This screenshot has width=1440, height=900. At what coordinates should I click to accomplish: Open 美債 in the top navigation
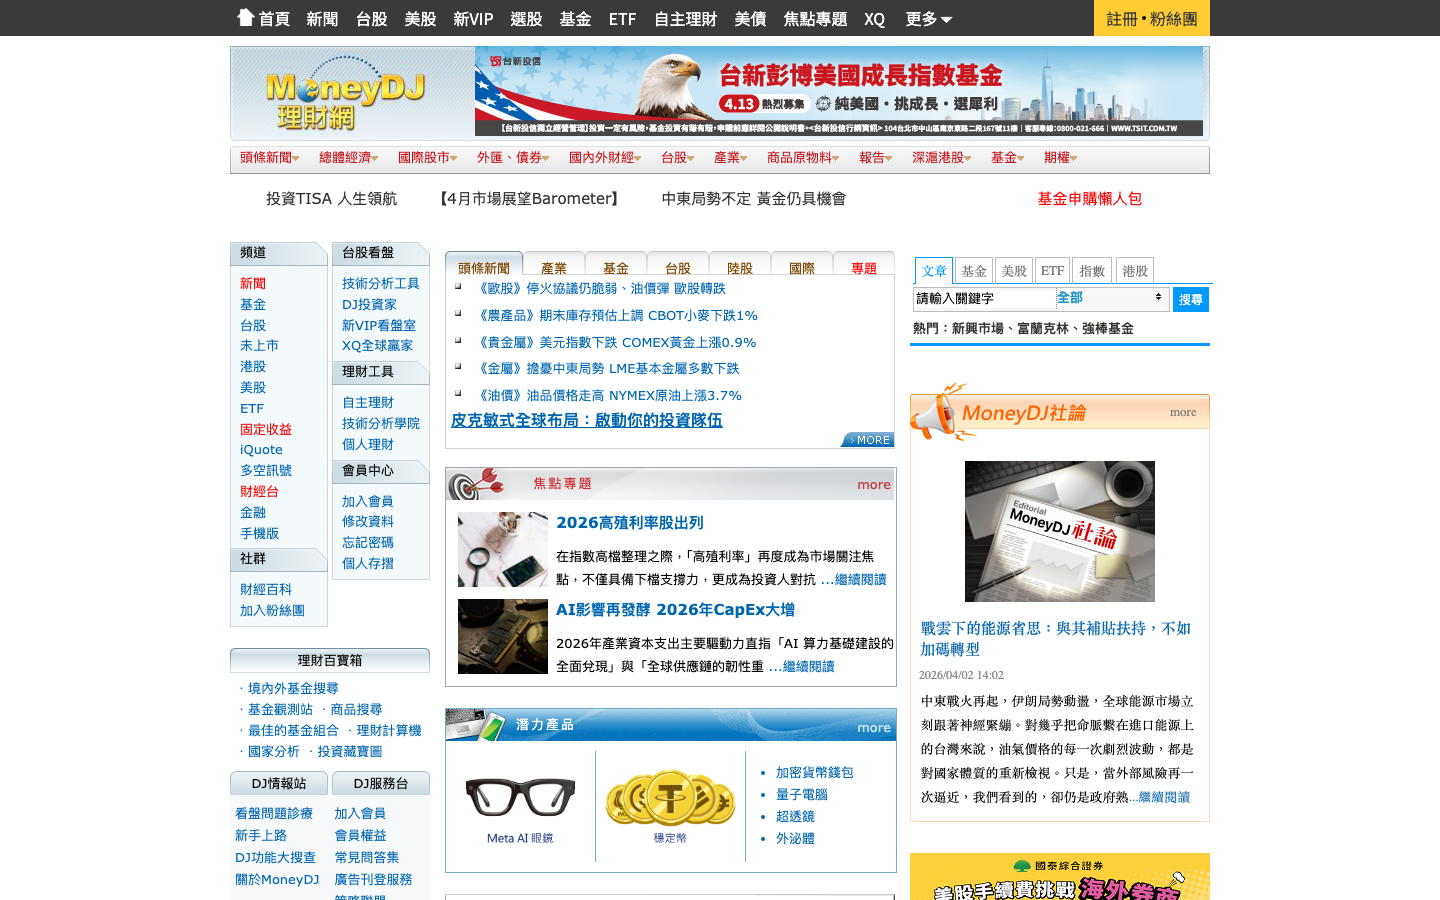pos(750,19)
